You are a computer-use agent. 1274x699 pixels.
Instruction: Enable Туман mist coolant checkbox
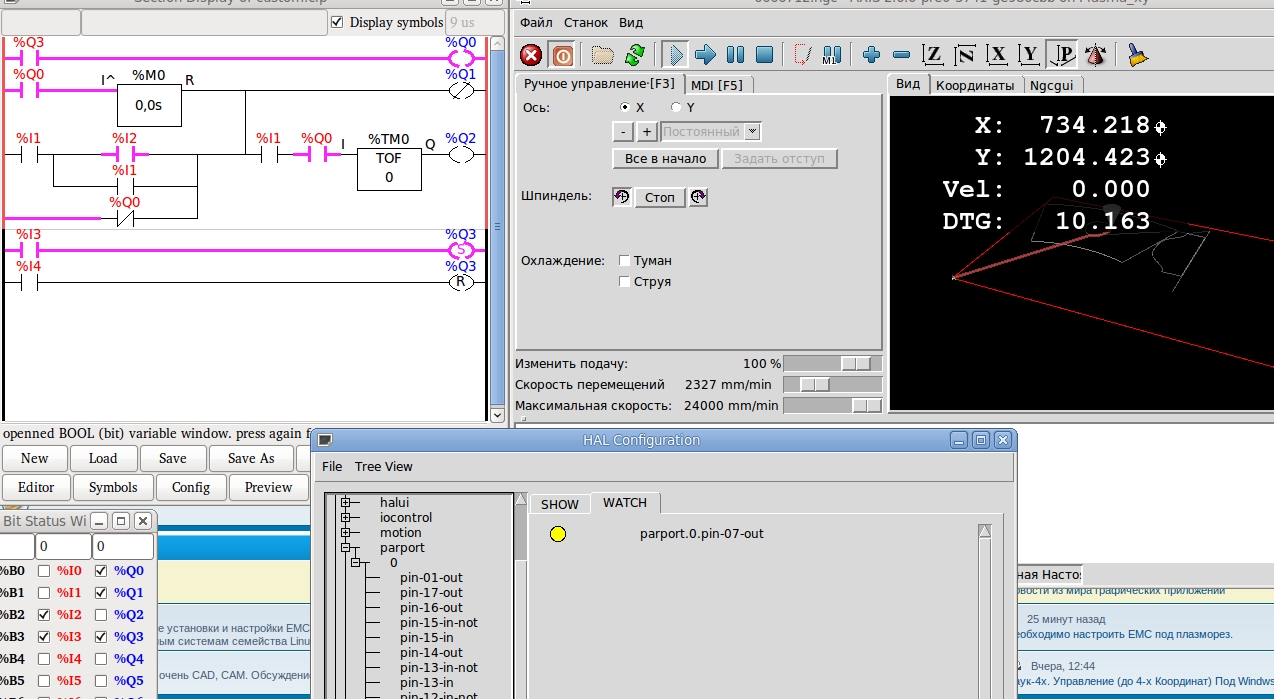tap(624, 260)
